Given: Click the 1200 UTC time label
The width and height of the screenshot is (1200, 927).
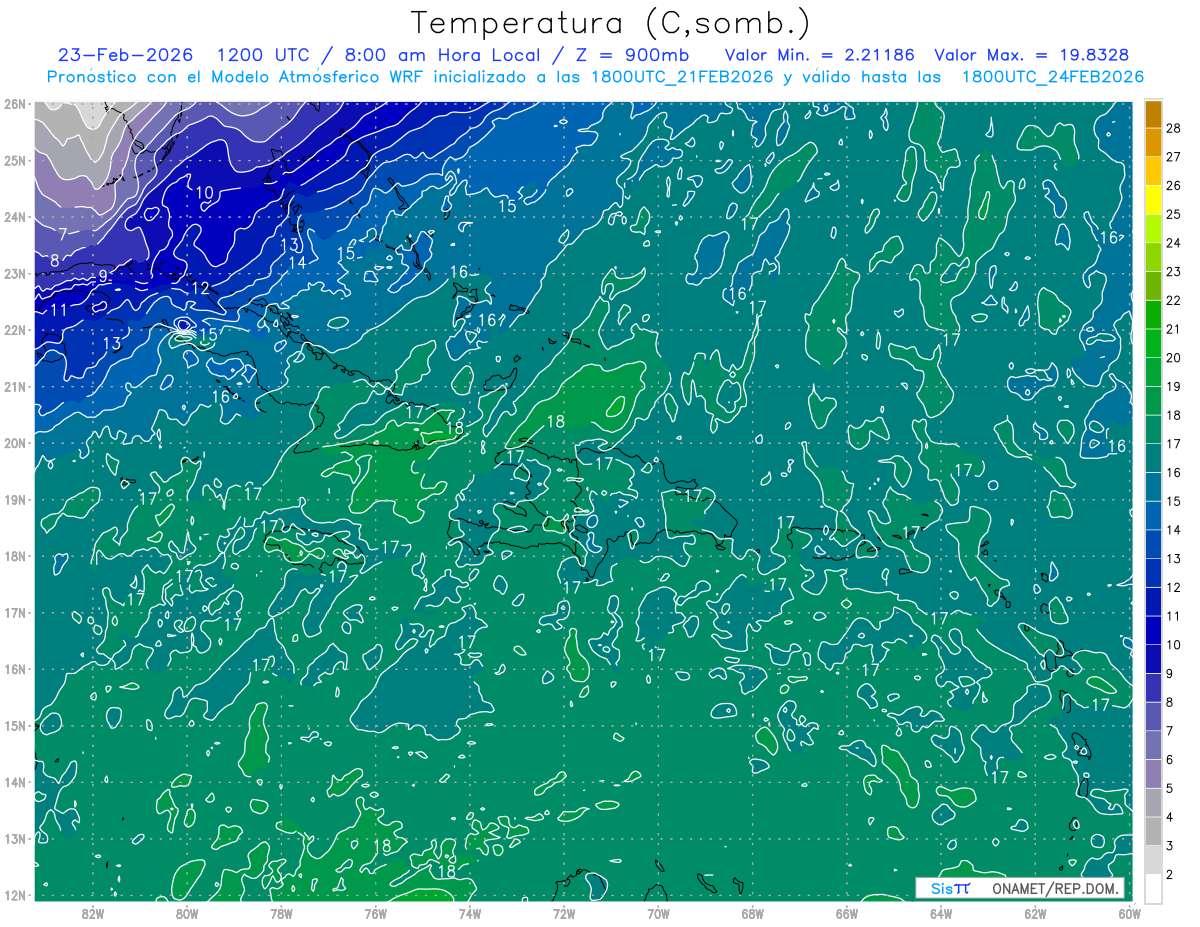Looking at the screenshot, I should coord(265,55).
